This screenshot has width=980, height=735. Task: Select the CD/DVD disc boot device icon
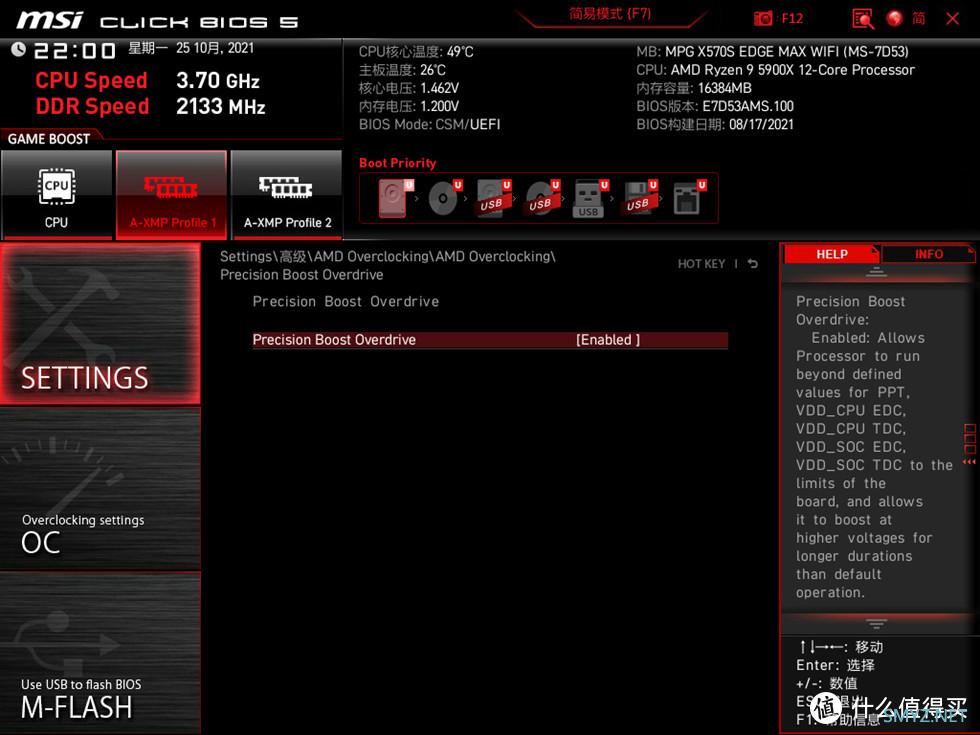444,198
